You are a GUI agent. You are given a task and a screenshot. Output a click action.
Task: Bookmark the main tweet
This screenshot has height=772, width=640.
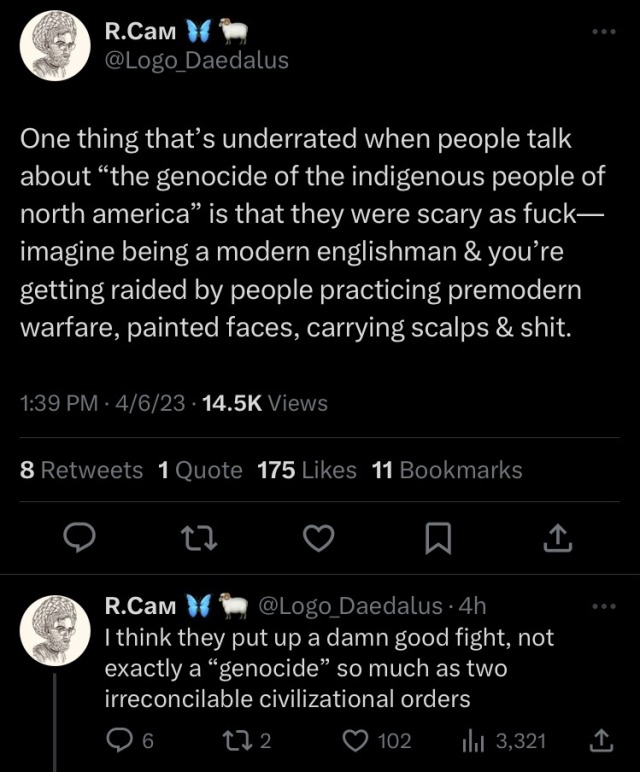pos(437,540)
